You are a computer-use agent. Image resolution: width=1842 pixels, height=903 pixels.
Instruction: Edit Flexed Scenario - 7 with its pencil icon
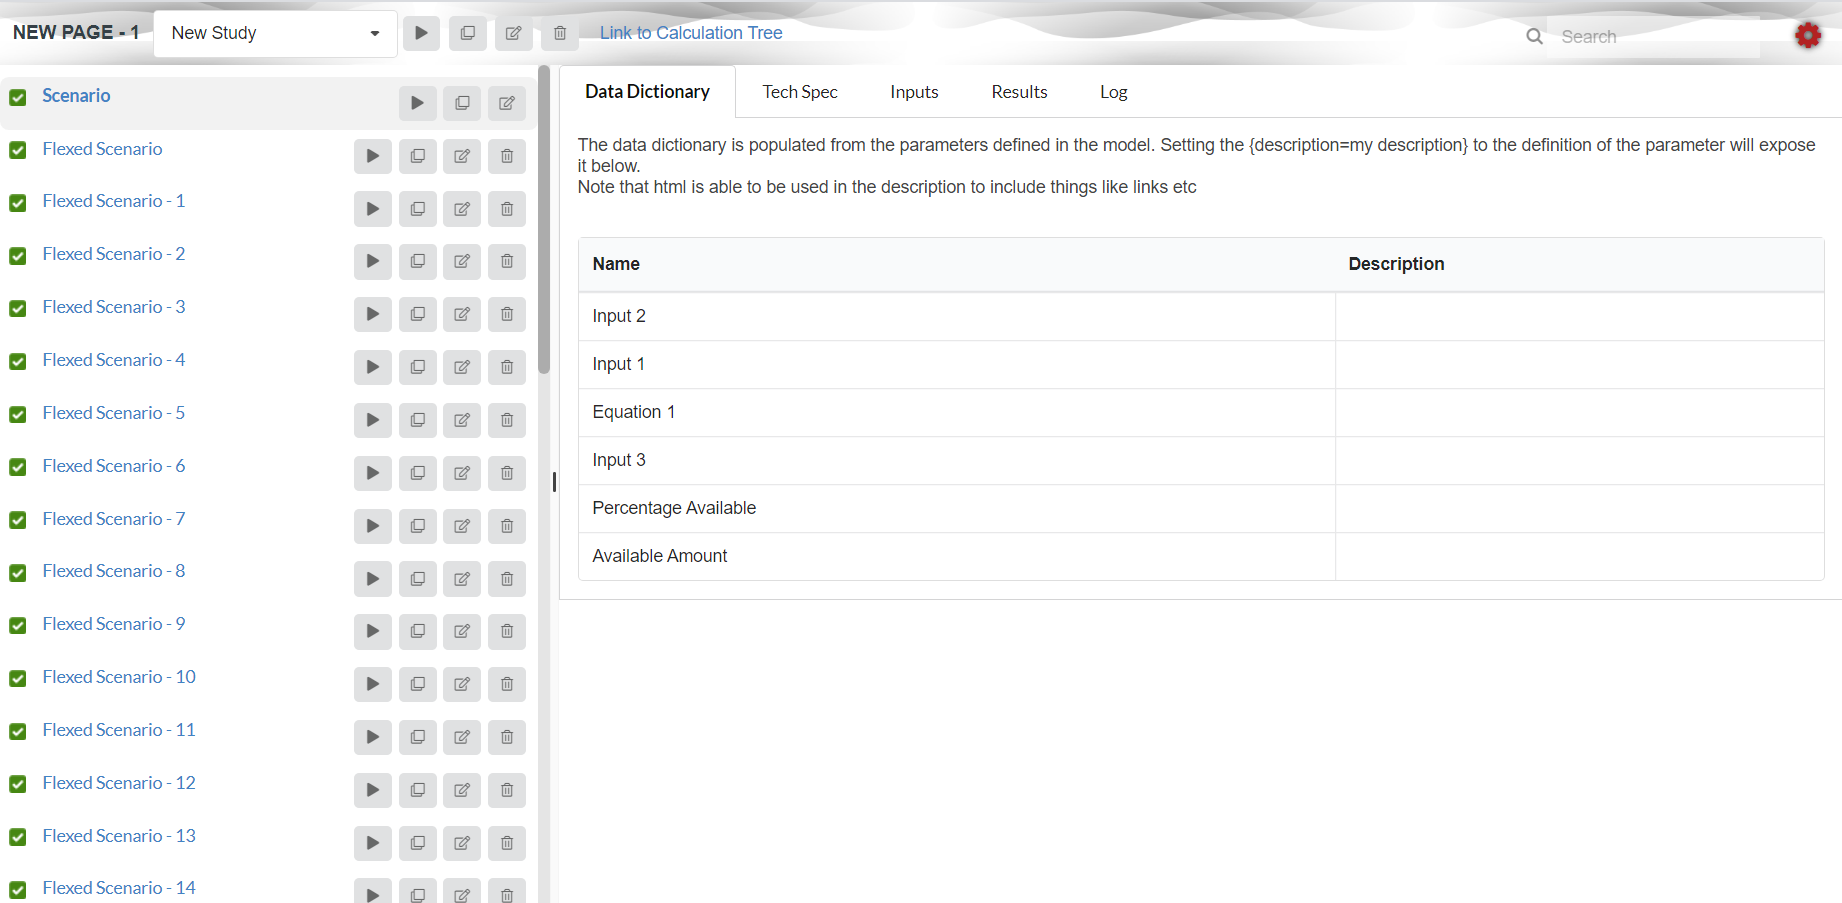coord(462,526)
